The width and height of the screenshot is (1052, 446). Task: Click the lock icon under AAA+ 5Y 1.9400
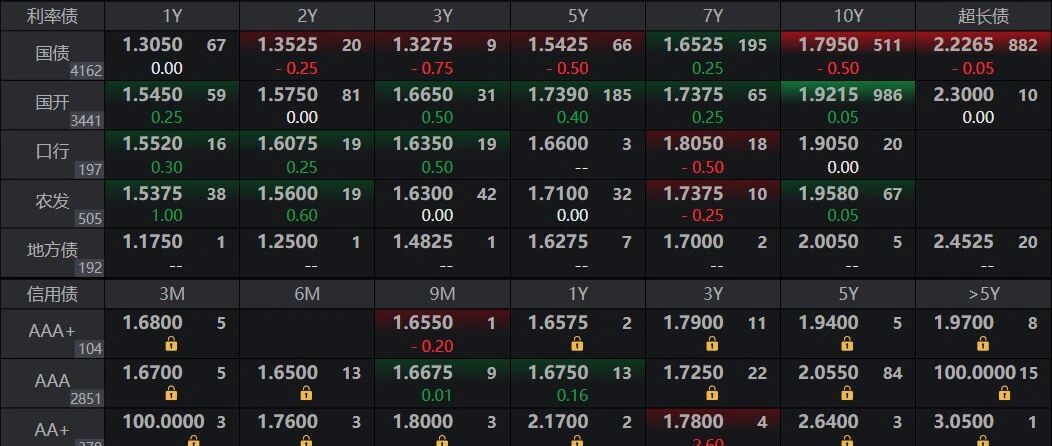coord(847,344)
